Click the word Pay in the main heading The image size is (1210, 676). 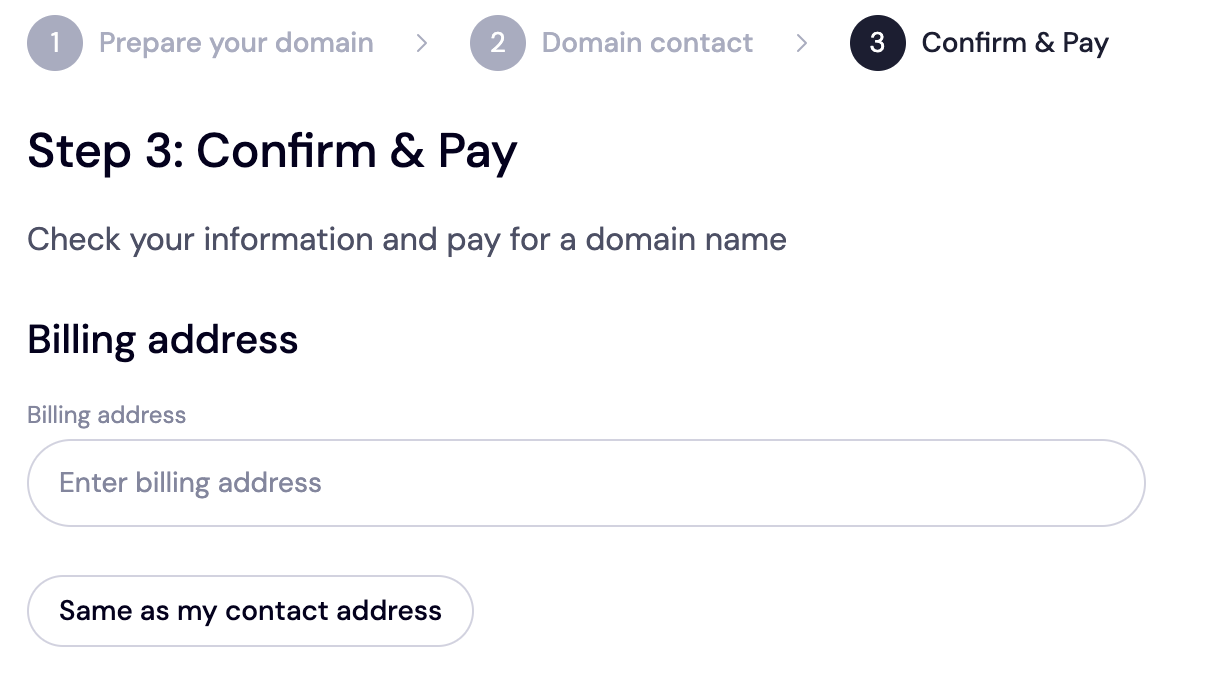477,151
